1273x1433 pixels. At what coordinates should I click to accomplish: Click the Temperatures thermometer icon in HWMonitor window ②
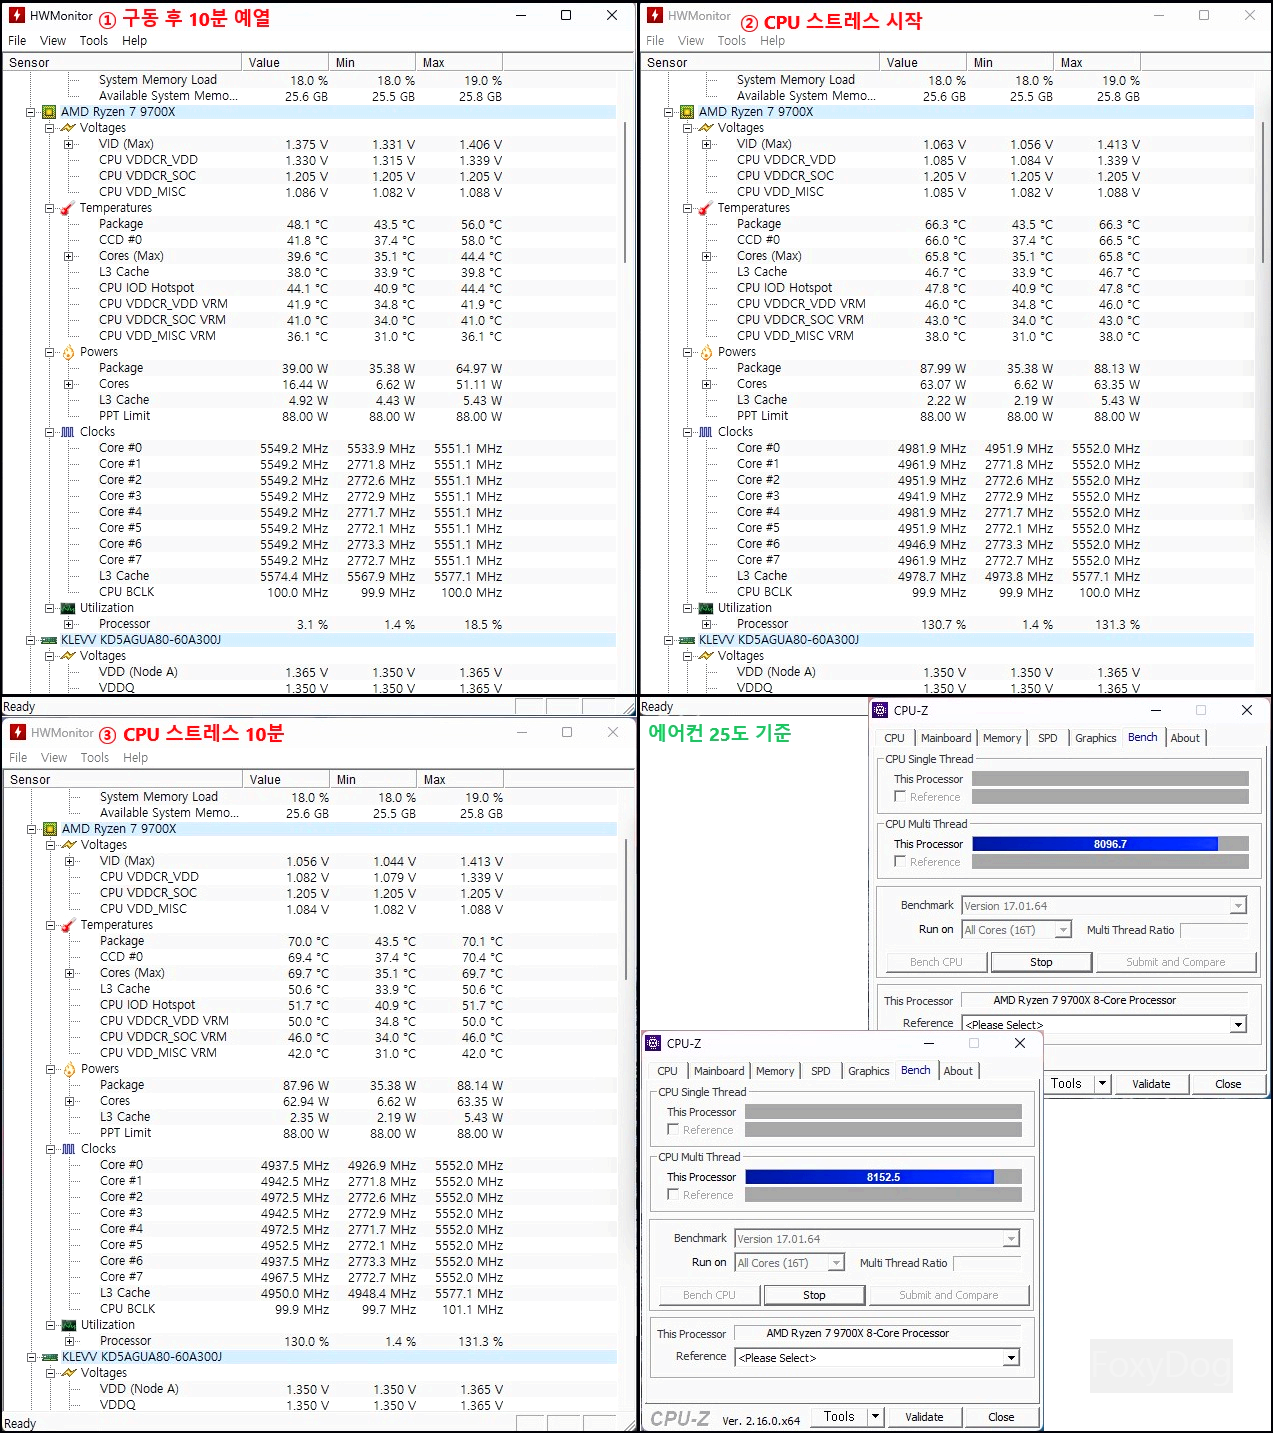[x=706, y=208]
